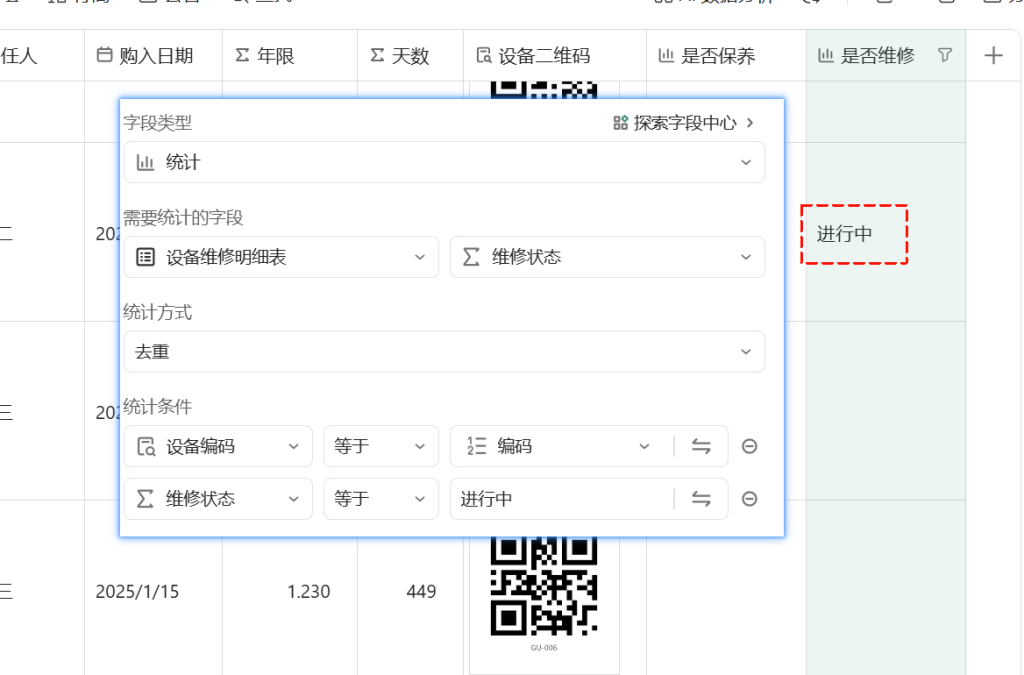Open 探索字段中心 link
This screenshot has height=675, width=1024.
684,123
